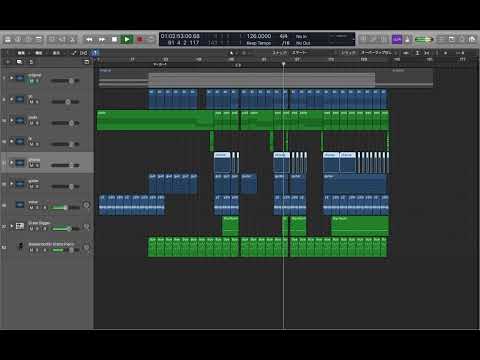Open the Library icon at toolbar left
The height and width of the screenshot is (360, 480).
click(8, 40)
